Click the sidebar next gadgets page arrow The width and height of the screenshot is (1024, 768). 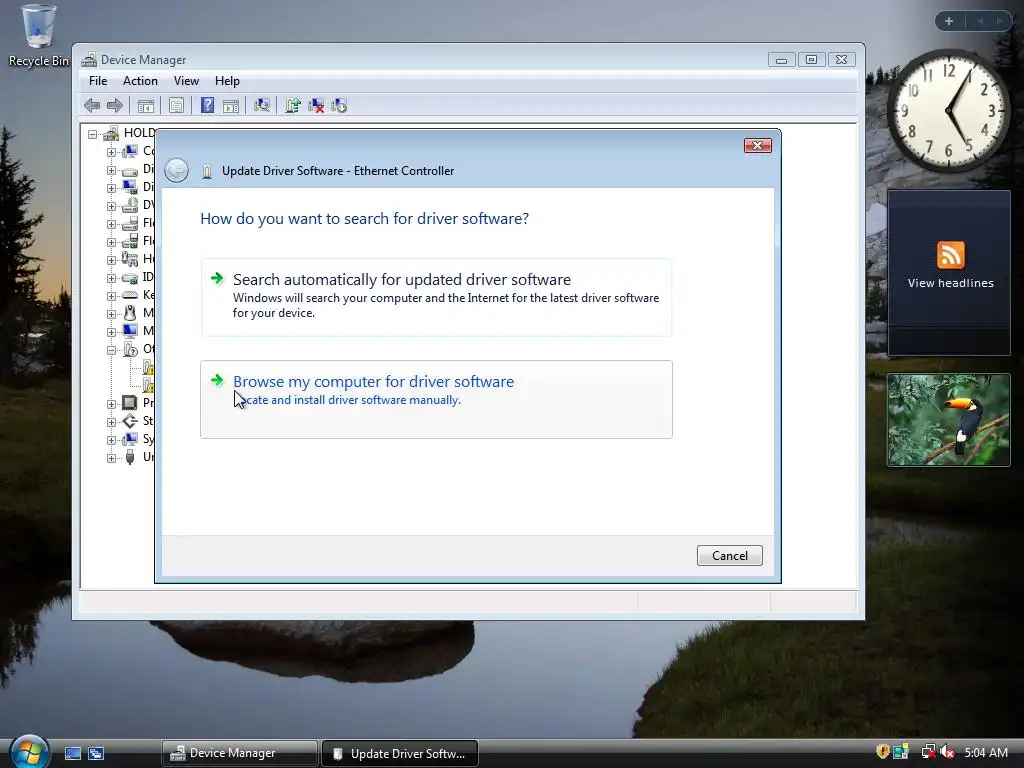pyautogui.click(x=999, y=21)
